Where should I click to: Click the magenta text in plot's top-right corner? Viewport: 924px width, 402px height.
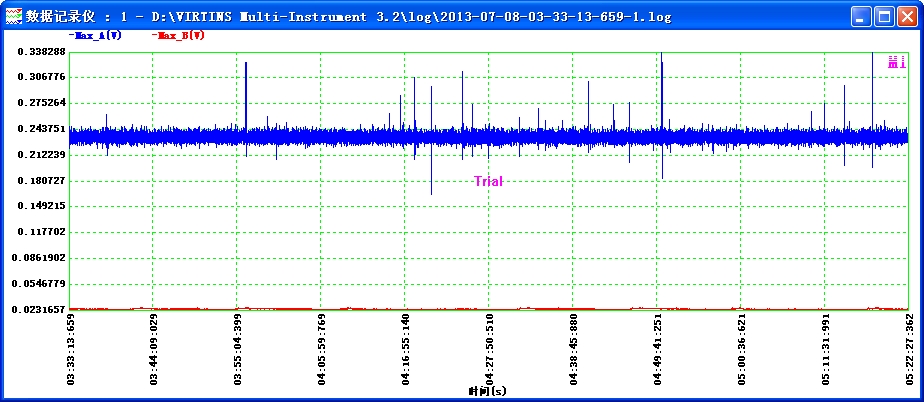click(896, 63)
